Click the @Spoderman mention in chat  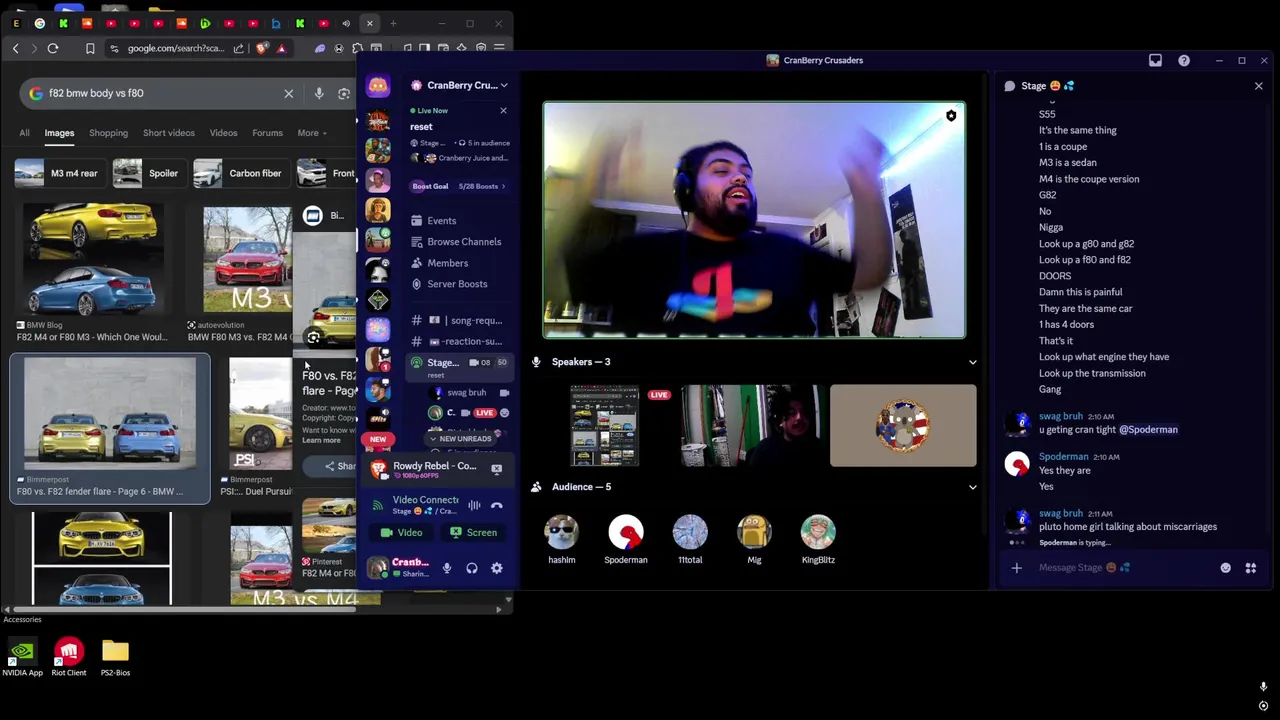1148,430
